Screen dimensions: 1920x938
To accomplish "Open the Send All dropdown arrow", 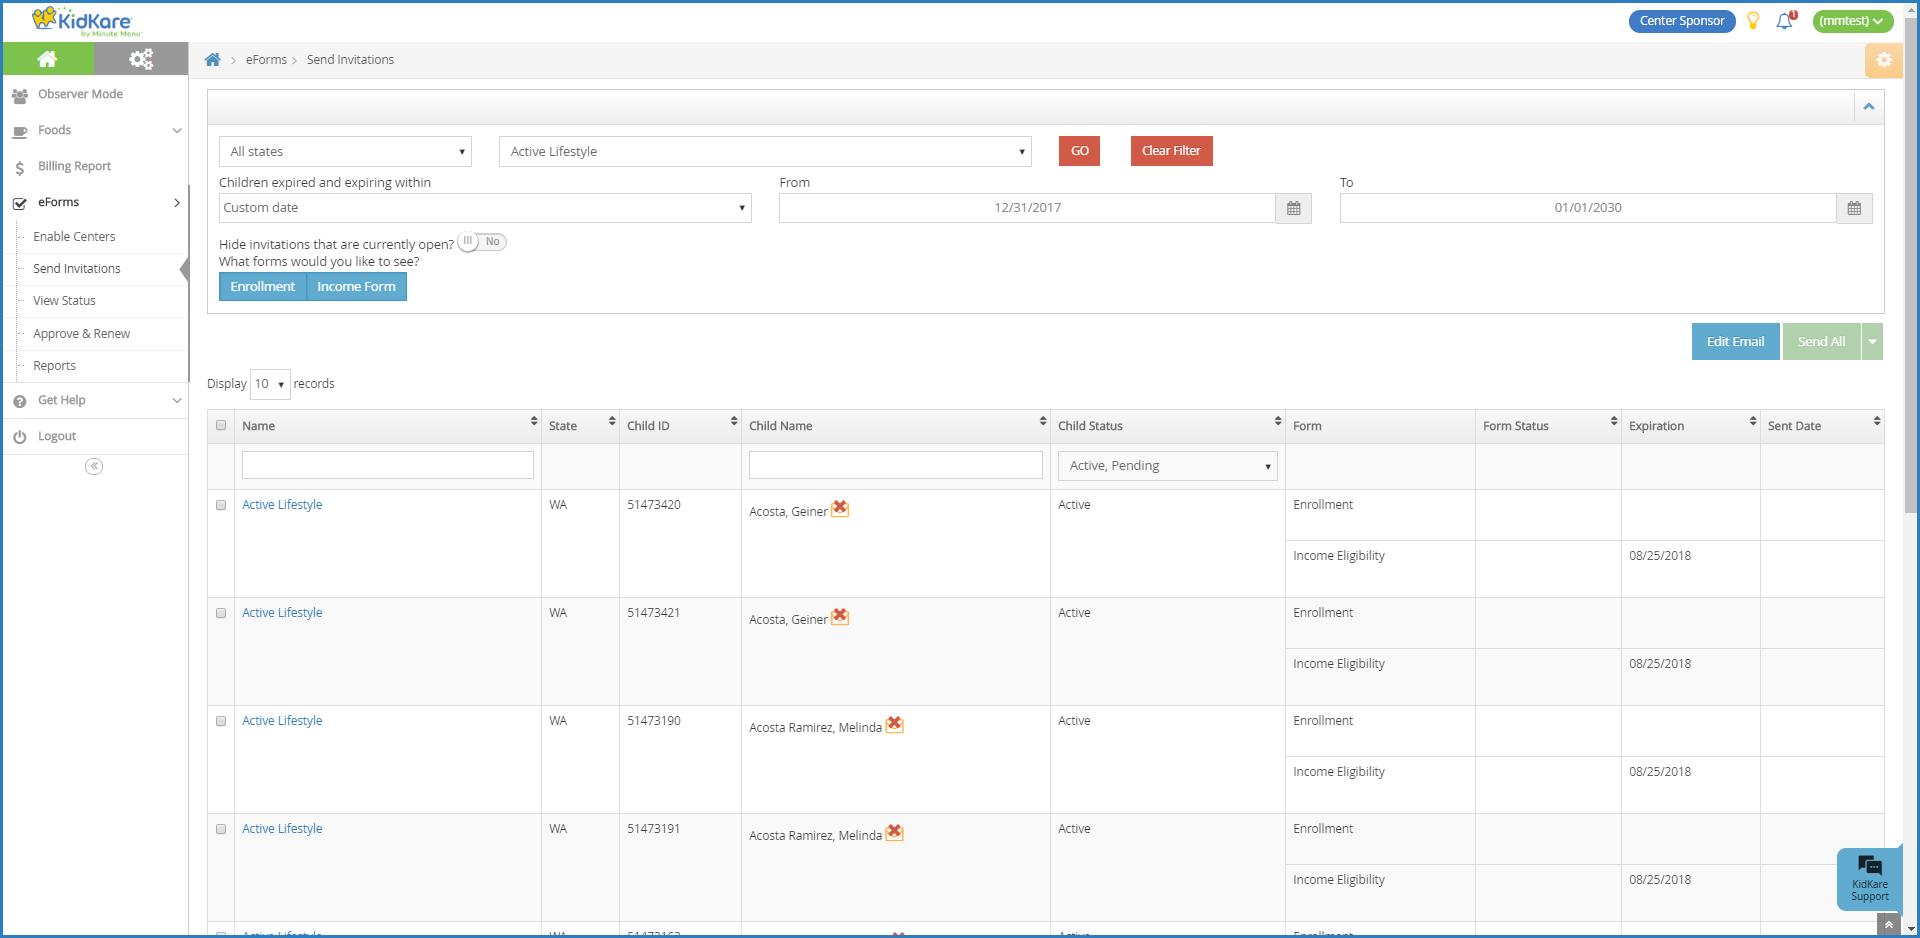I will pyautogui.click(x=1872, y=341).
